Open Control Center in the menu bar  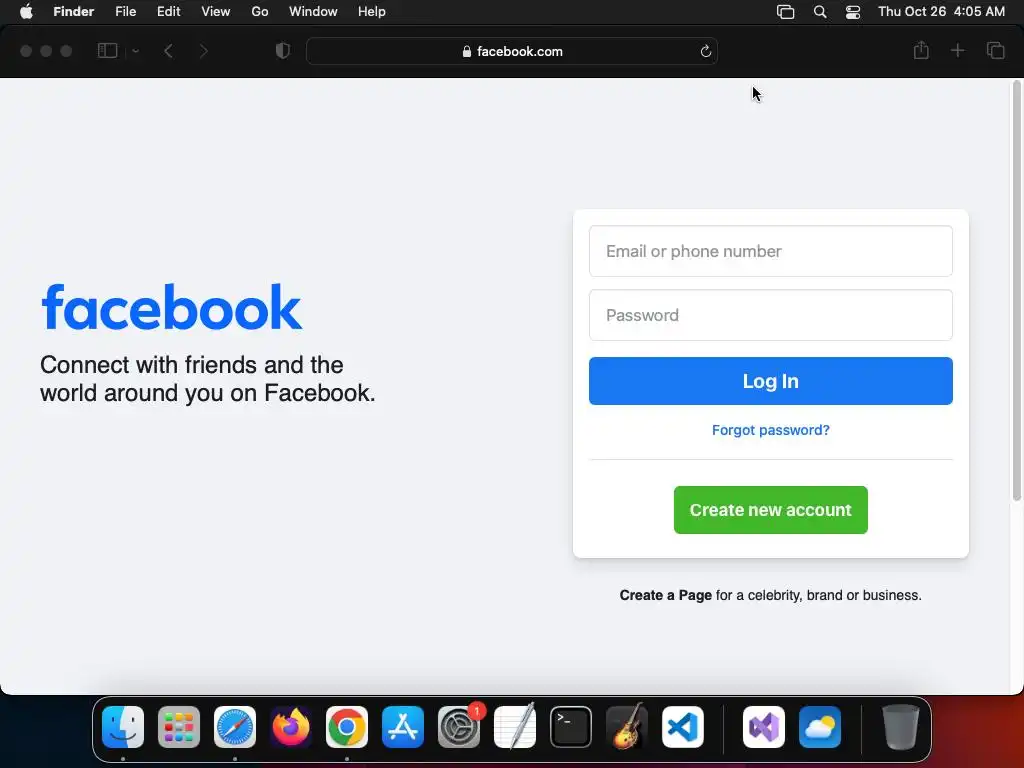853,12
